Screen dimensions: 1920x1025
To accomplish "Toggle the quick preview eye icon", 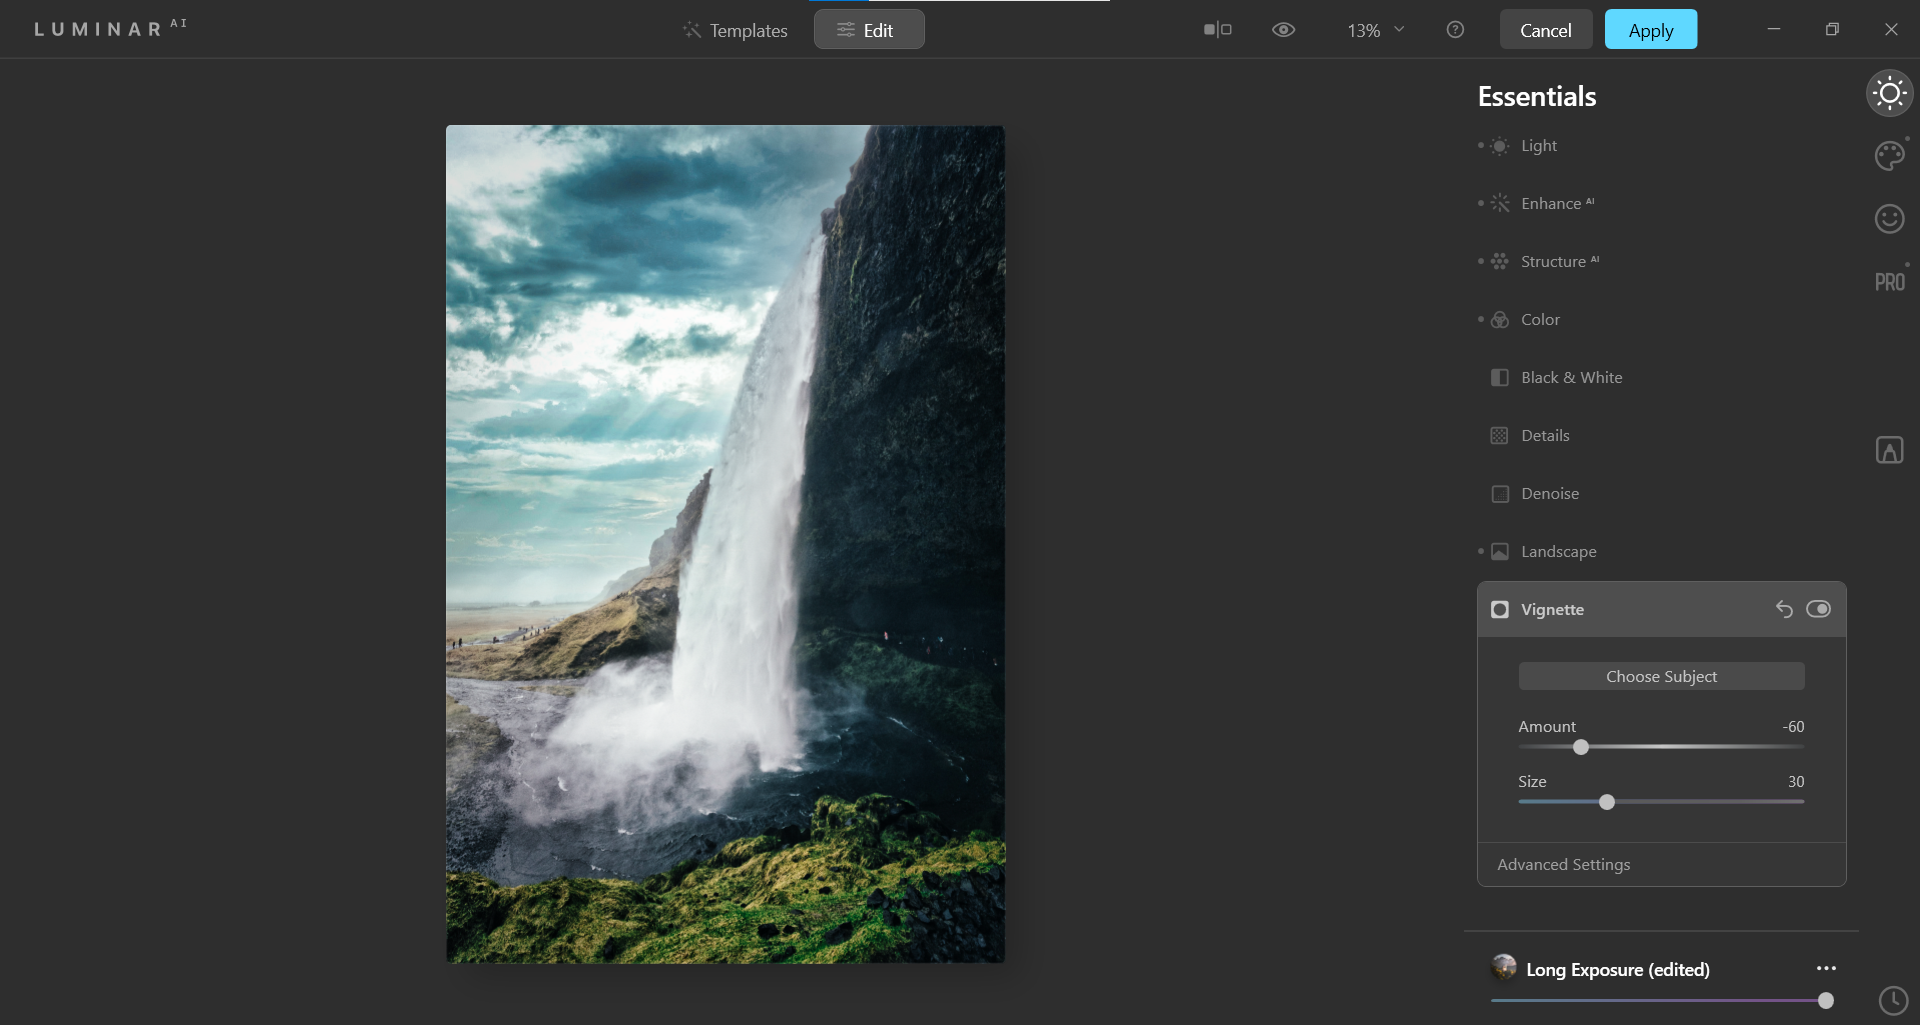I will pos(1283,30).
